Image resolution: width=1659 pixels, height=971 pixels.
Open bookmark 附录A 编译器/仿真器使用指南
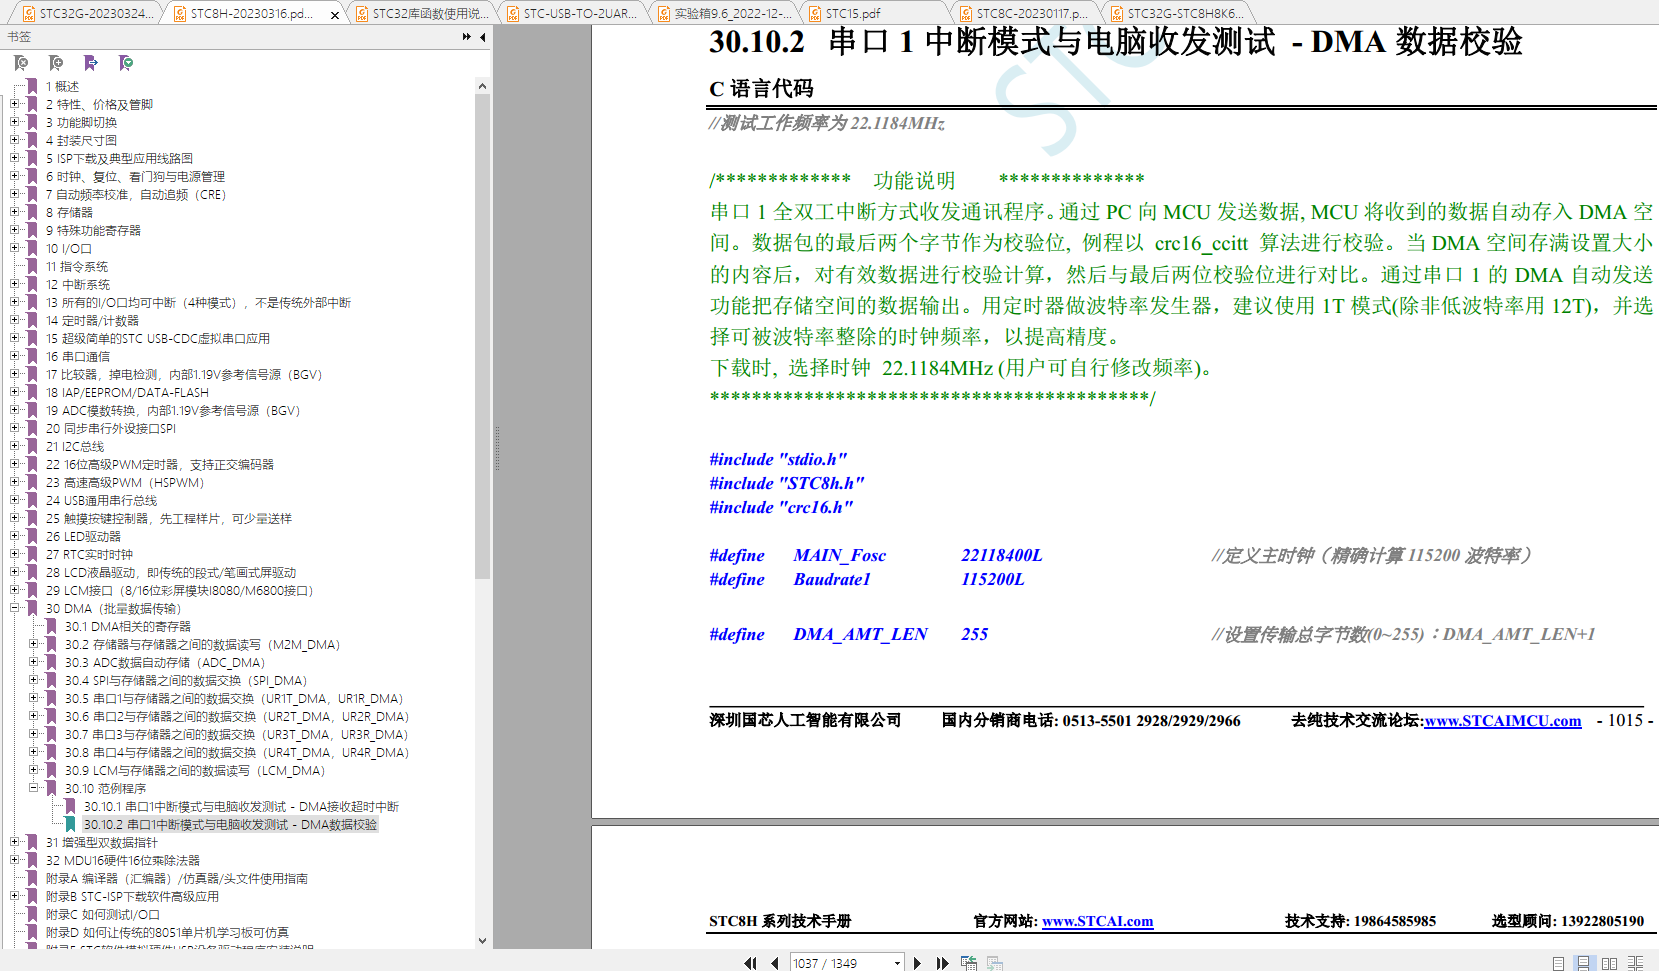point(176,878)
